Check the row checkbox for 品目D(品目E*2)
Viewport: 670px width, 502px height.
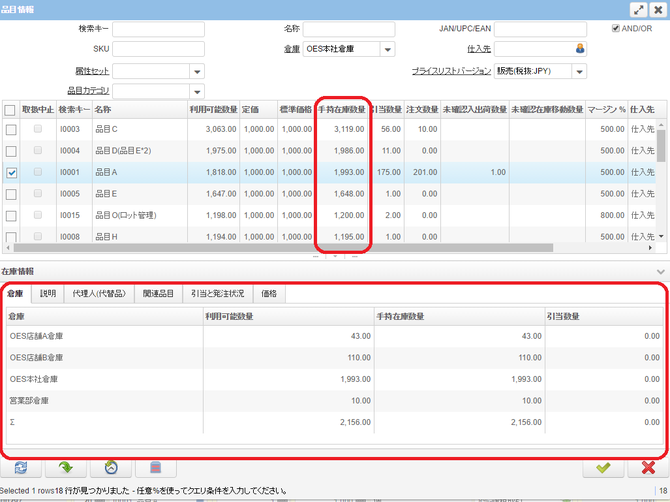(x=11, y=151)
